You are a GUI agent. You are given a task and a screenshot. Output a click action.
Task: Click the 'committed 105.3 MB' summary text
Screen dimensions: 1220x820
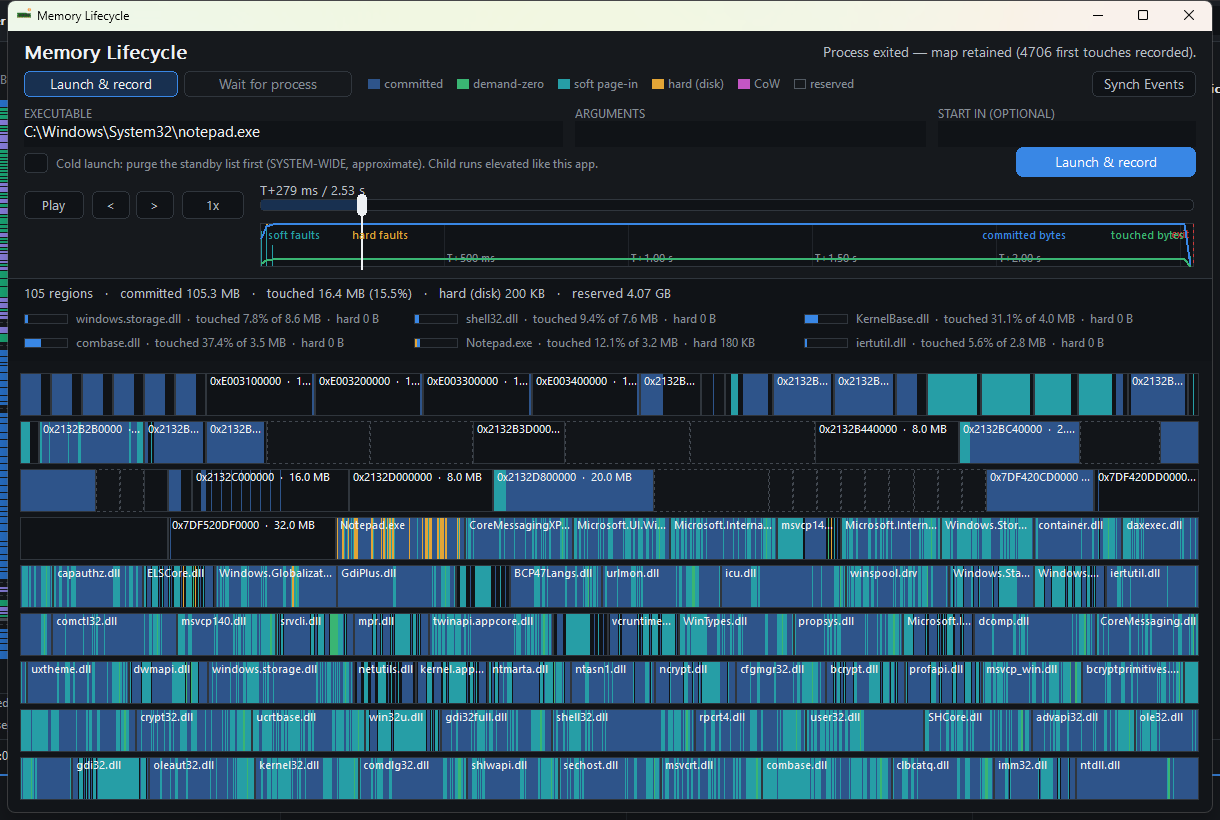[180, 294]
